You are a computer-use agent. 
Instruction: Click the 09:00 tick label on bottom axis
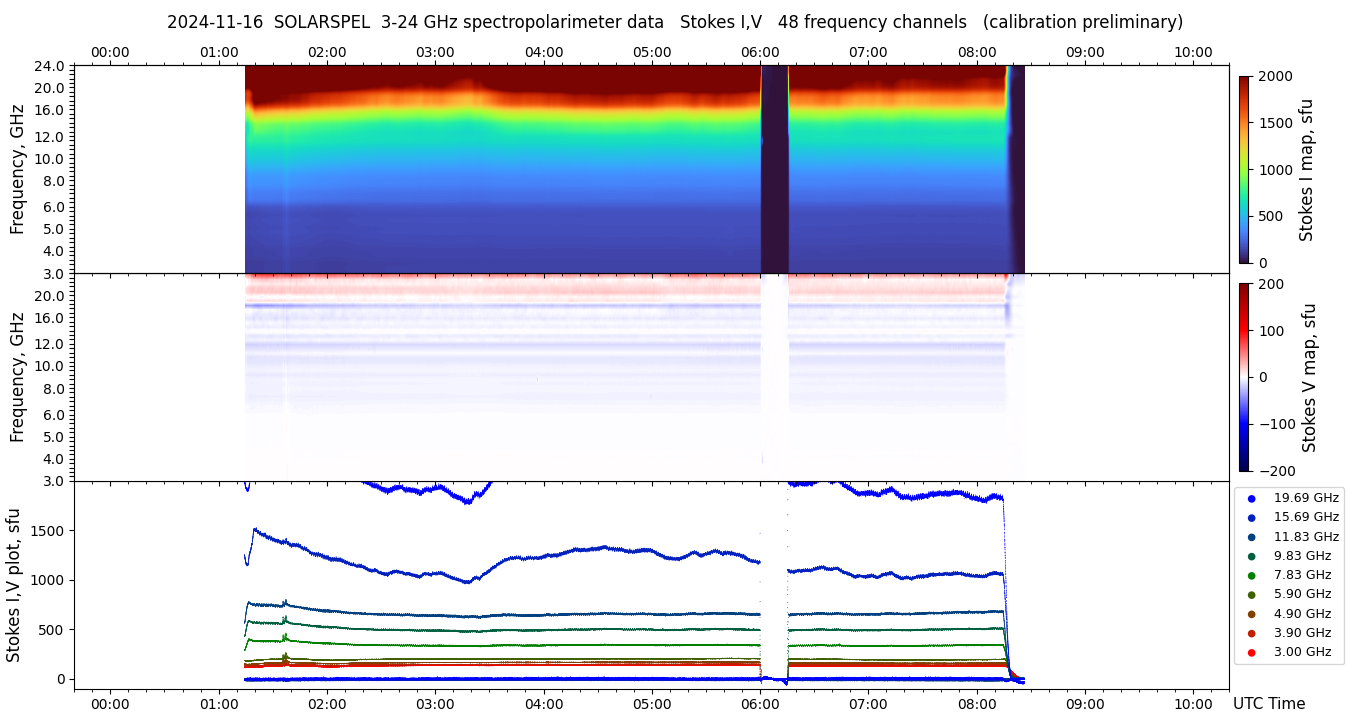(1085, 704)
